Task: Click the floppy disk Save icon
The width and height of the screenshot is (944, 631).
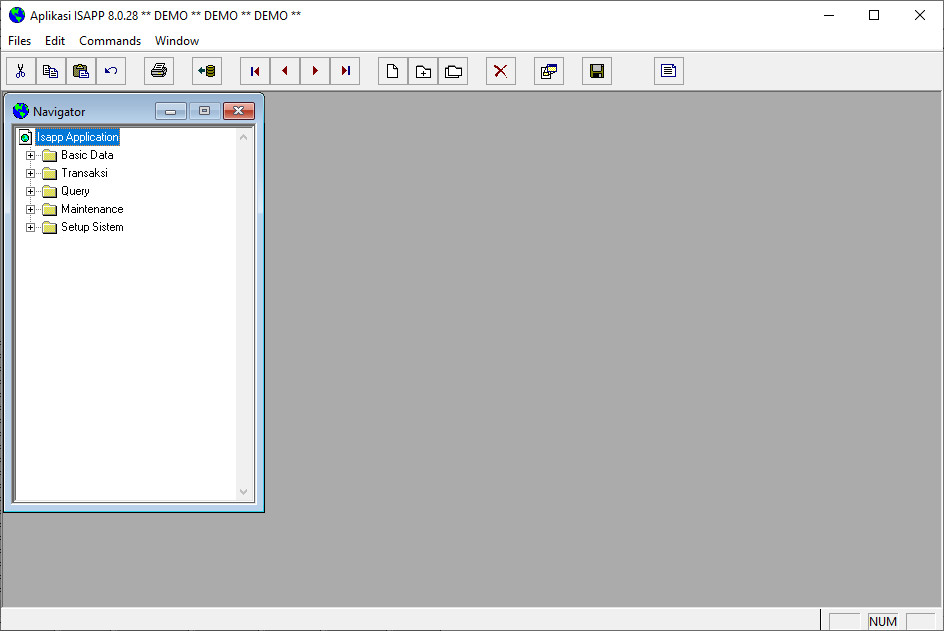Action: tap(596, 71)
